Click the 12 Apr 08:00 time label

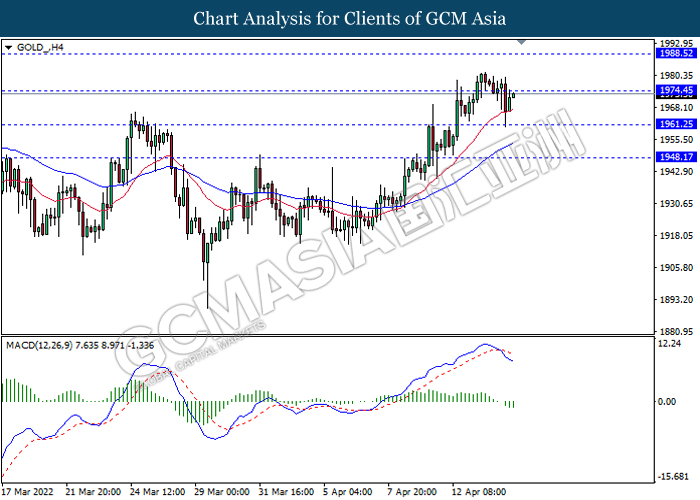click(x=479, y=492)
